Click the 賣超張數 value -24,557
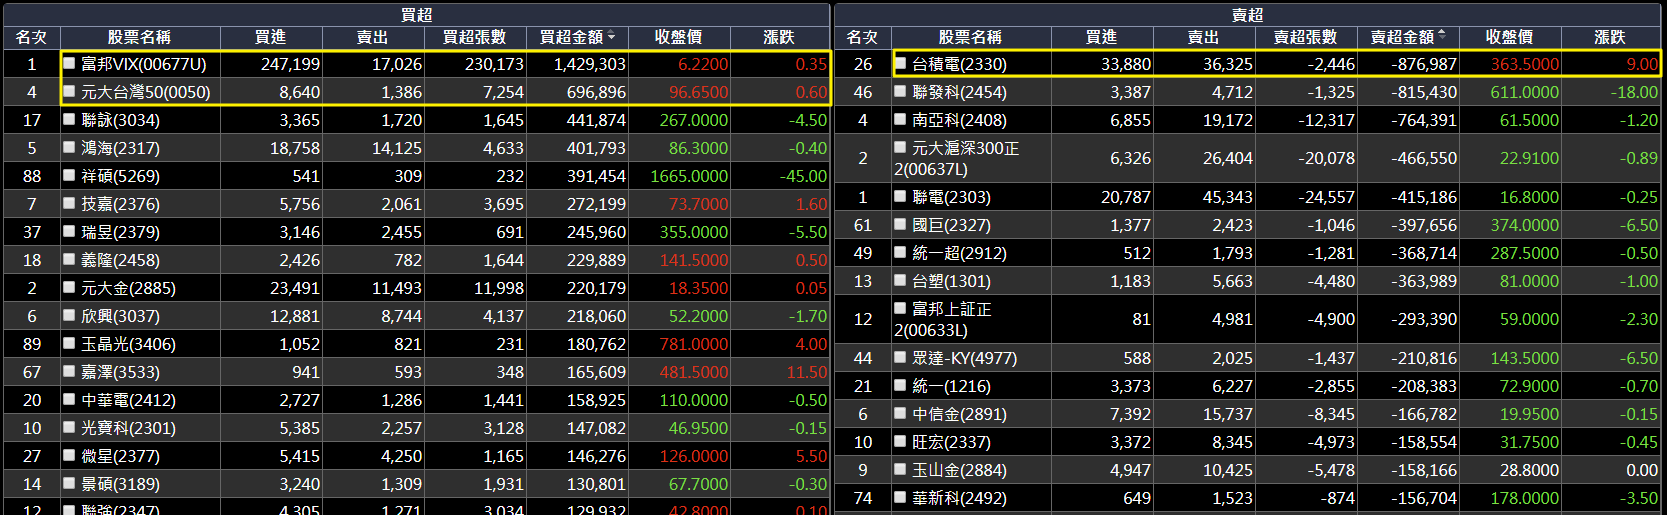Image resolution: width=1667 pixels, height=515 pixels. (x=1327, y=197)
